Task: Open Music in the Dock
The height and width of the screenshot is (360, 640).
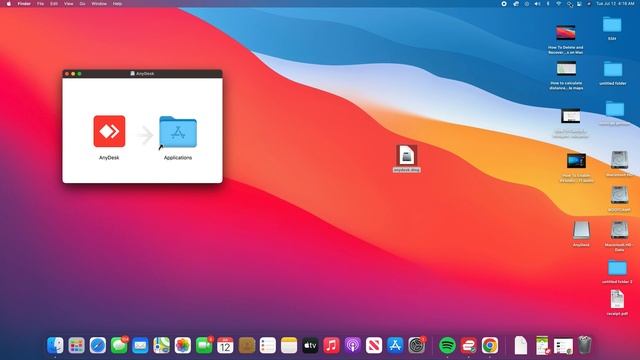Action: click(x=331, y=346)
